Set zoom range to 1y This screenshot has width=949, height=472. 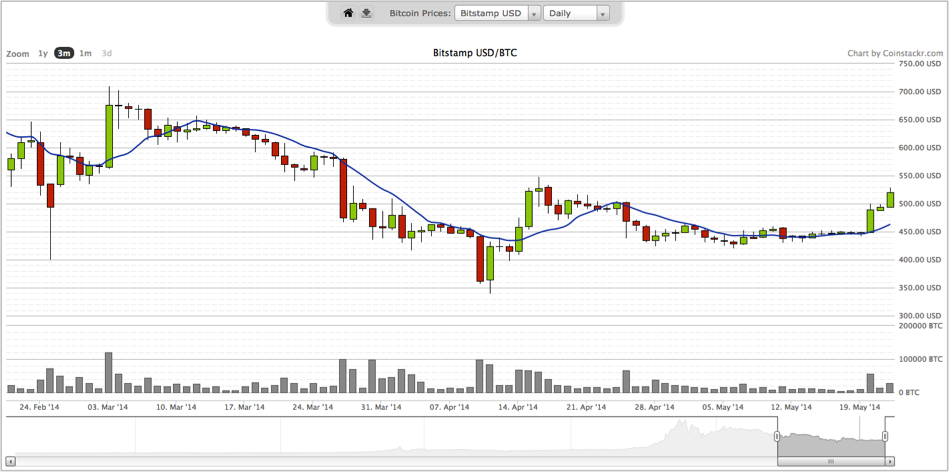(x=43, y=53)
